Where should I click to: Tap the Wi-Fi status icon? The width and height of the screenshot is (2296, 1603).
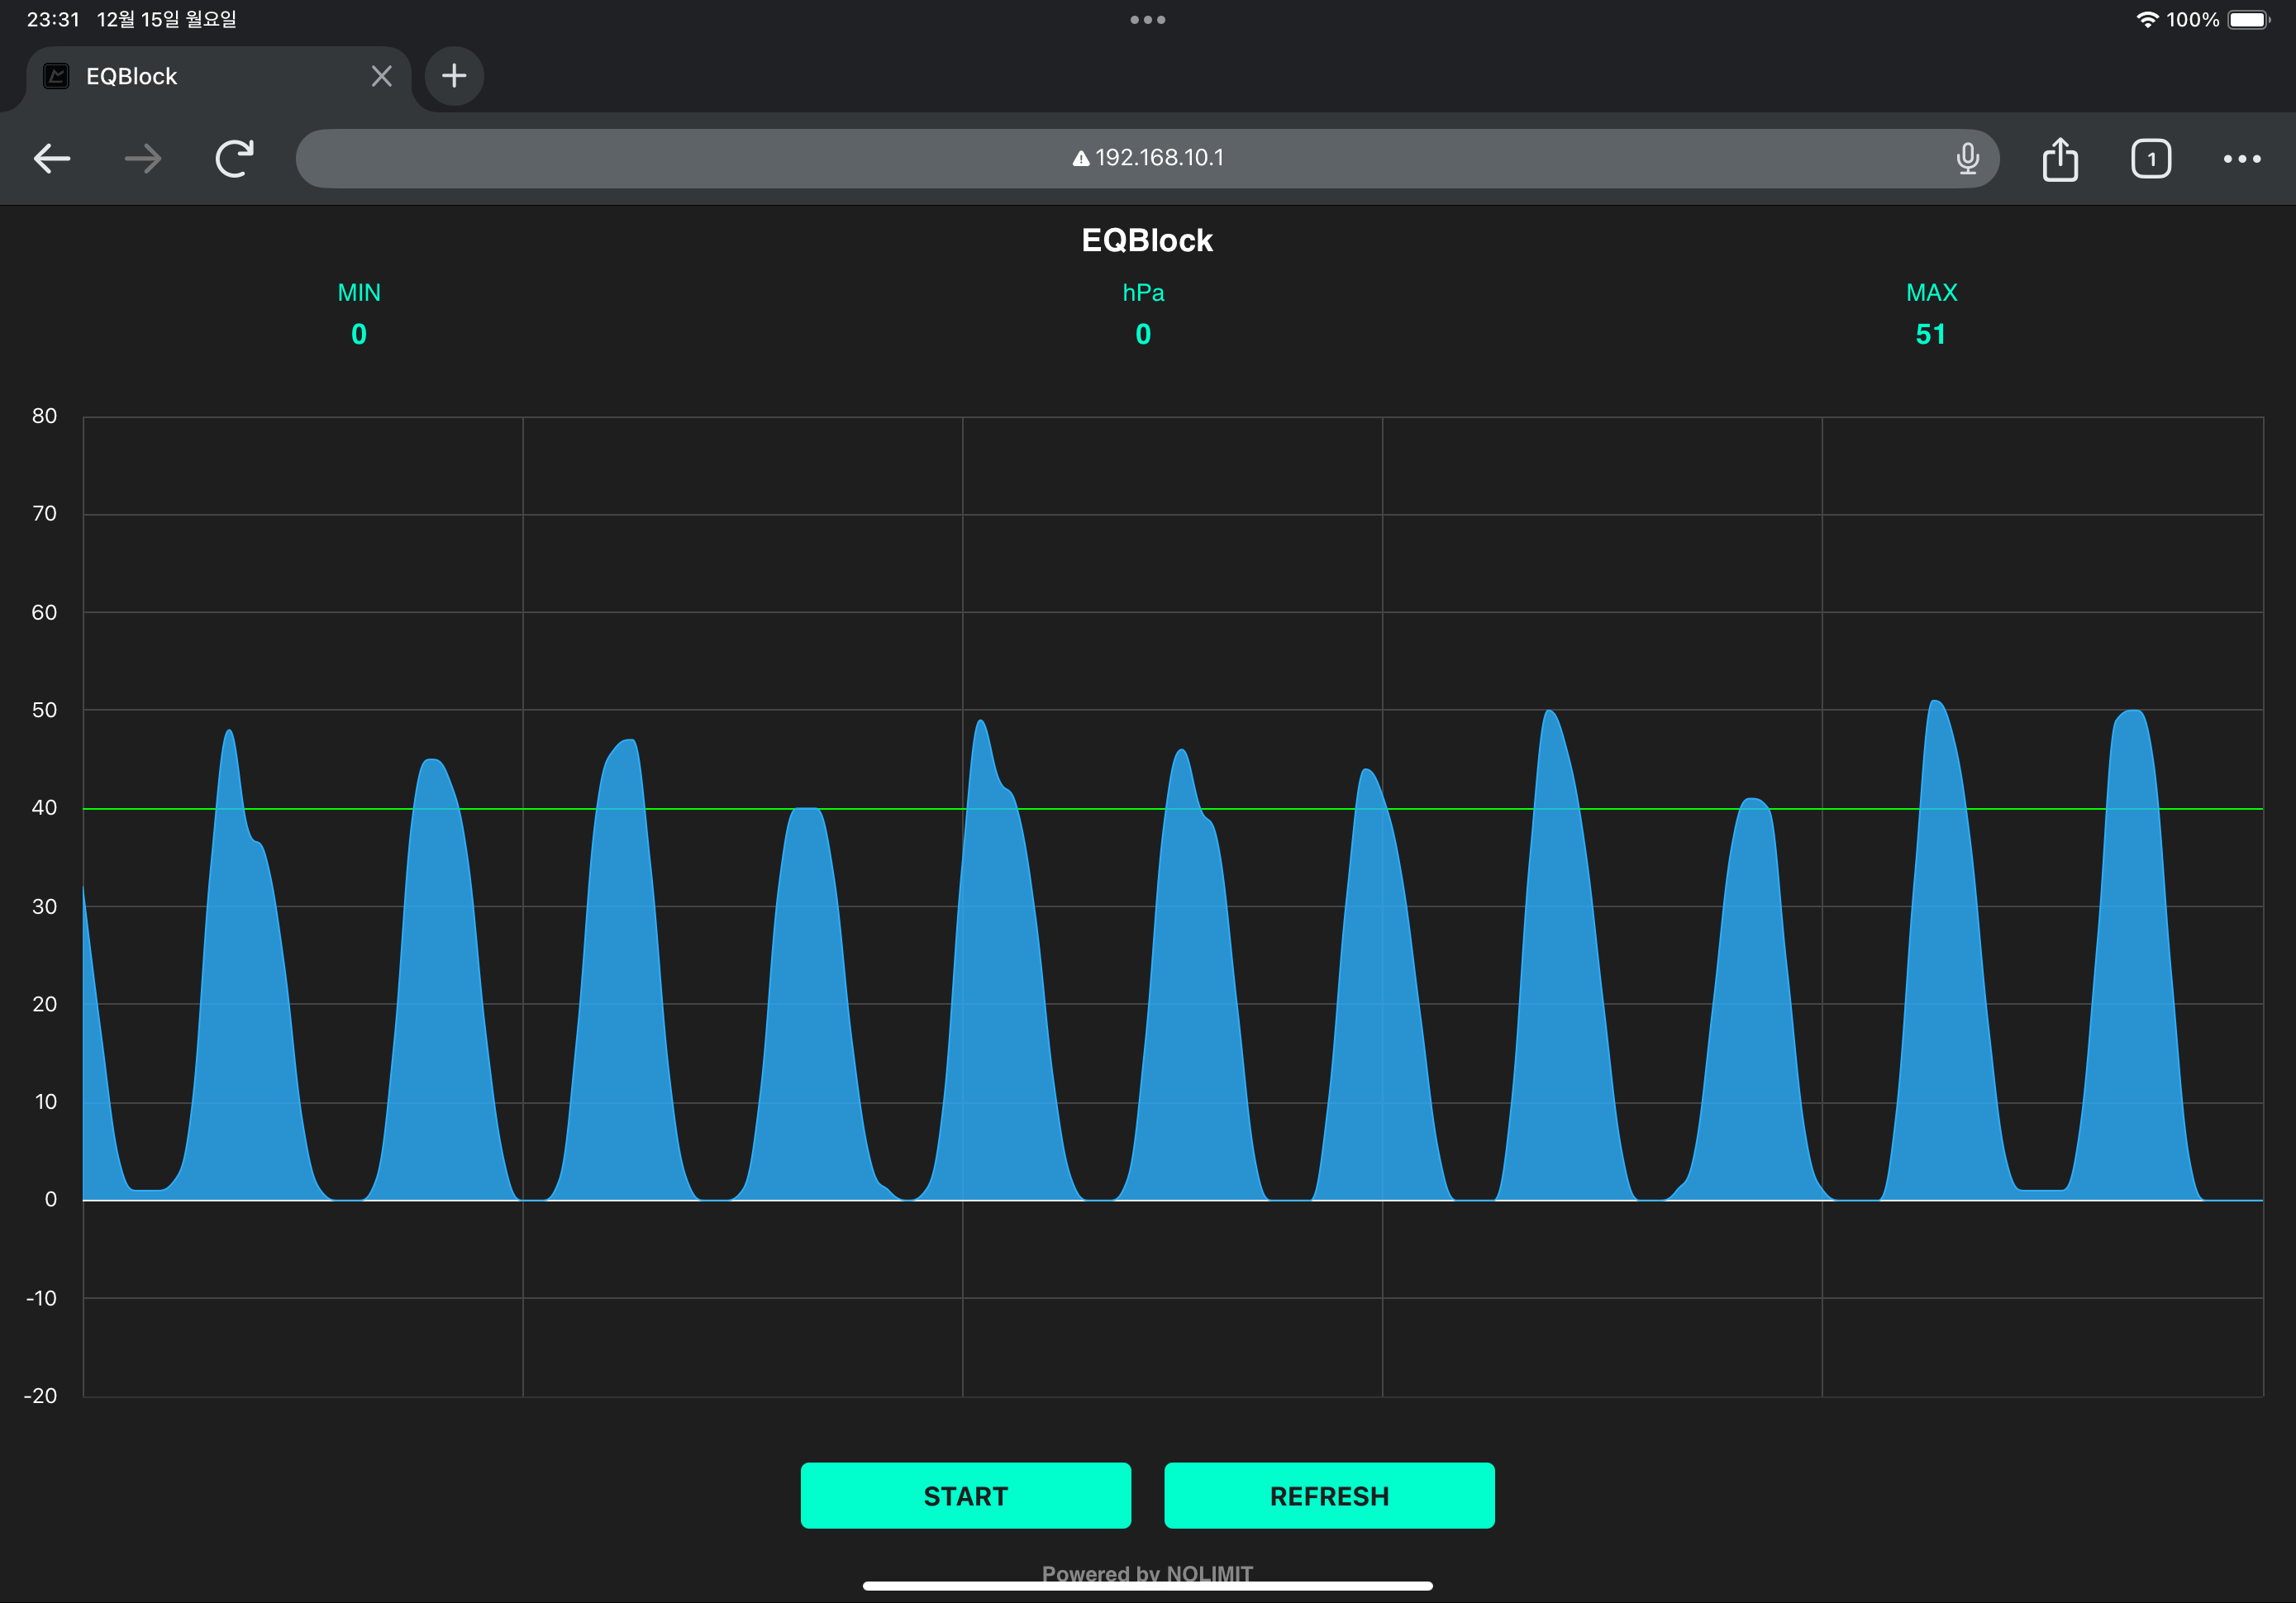pyautogui.click(x=2146, y=20)
